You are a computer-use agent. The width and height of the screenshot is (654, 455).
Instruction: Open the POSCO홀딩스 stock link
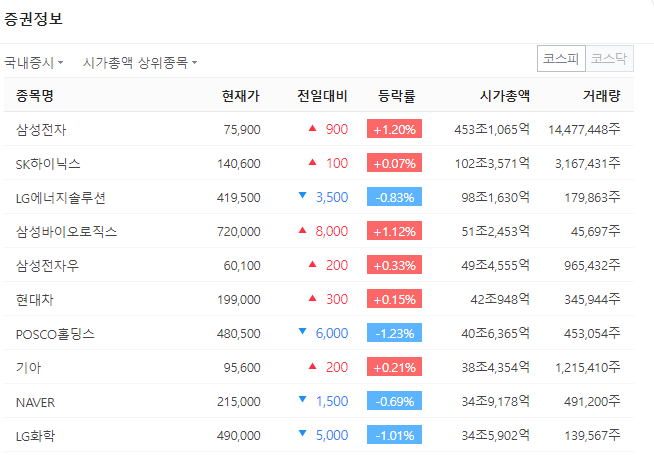[x=55, y=334]
